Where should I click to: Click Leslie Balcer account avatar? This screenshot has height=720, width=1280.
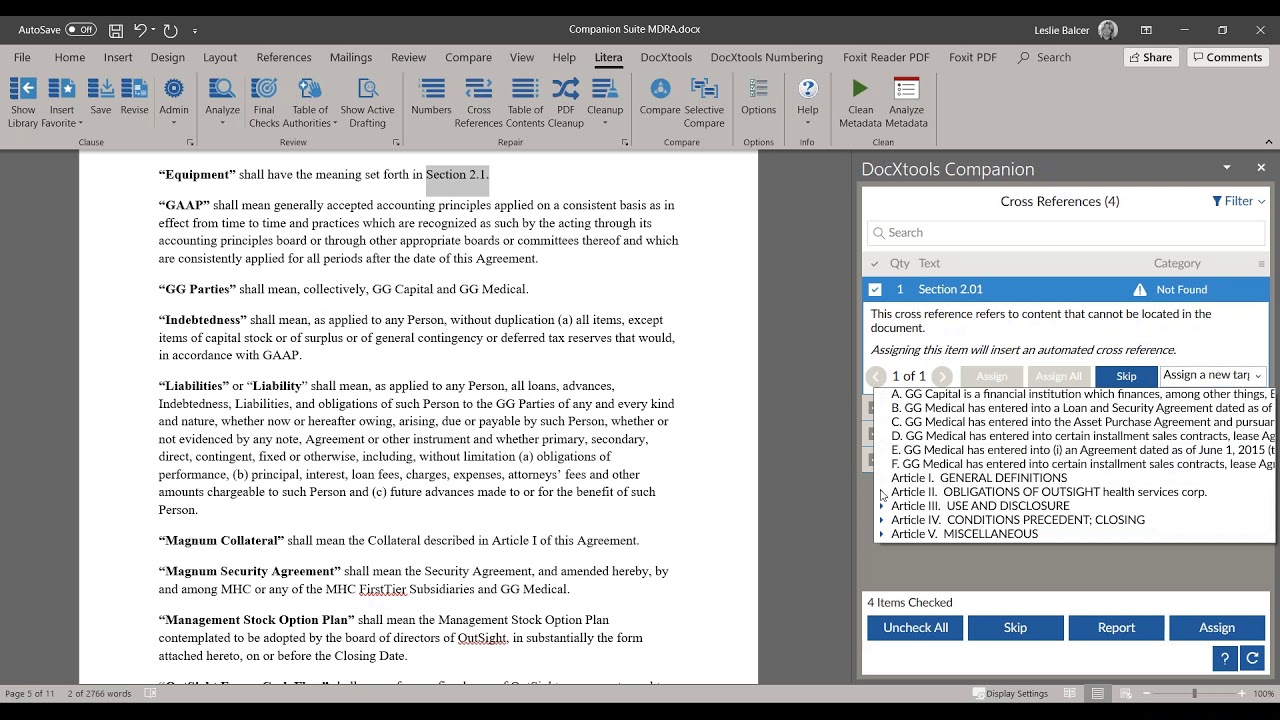[1108, 30]
